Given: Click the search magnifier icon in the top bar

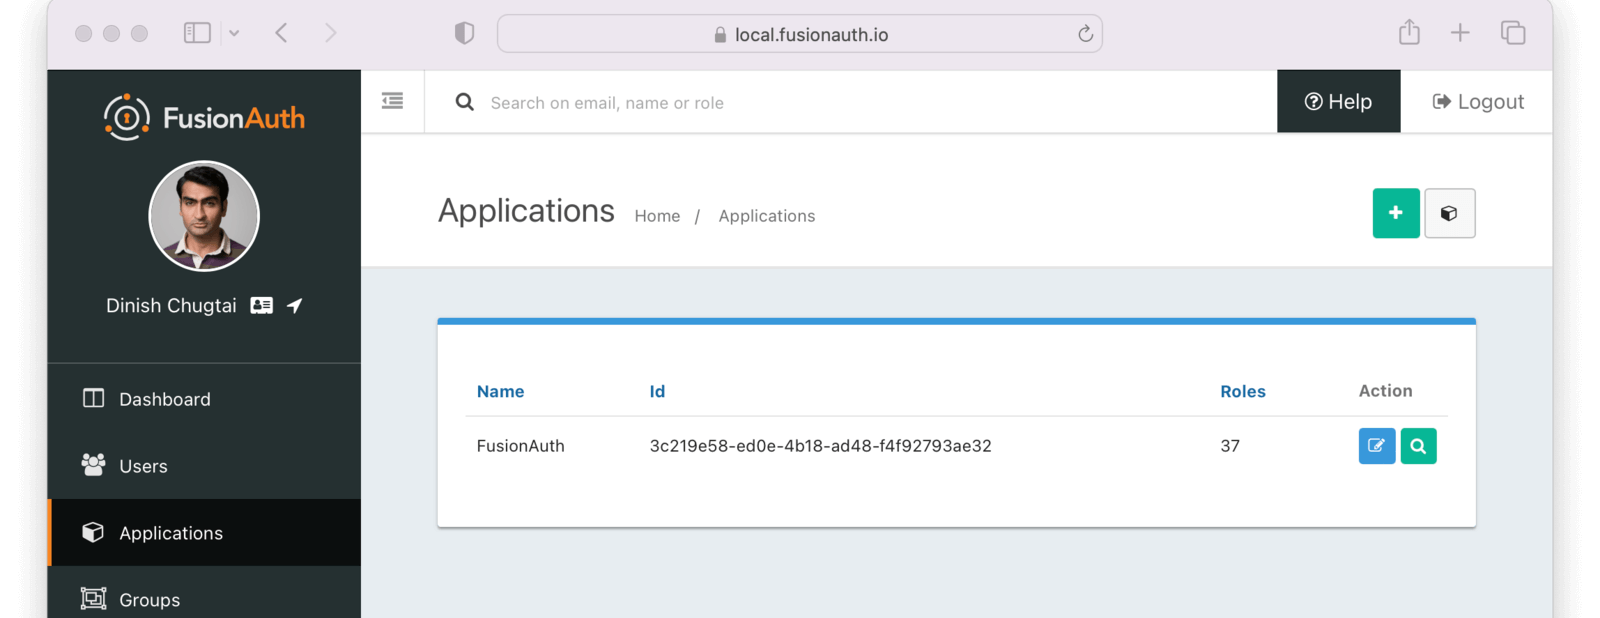Looking at the screenshot, I should pos(465,102).
